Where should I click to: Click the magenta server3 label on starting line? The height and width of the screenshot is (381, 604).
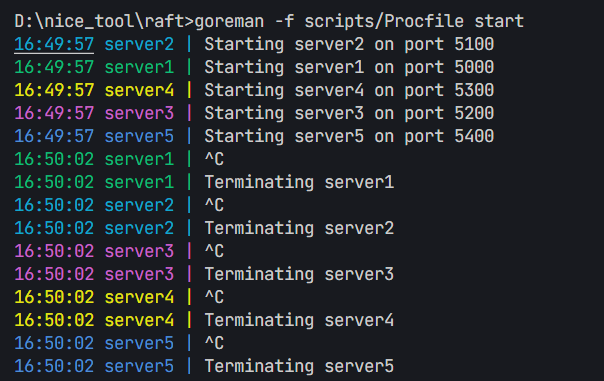pos(139,113)
